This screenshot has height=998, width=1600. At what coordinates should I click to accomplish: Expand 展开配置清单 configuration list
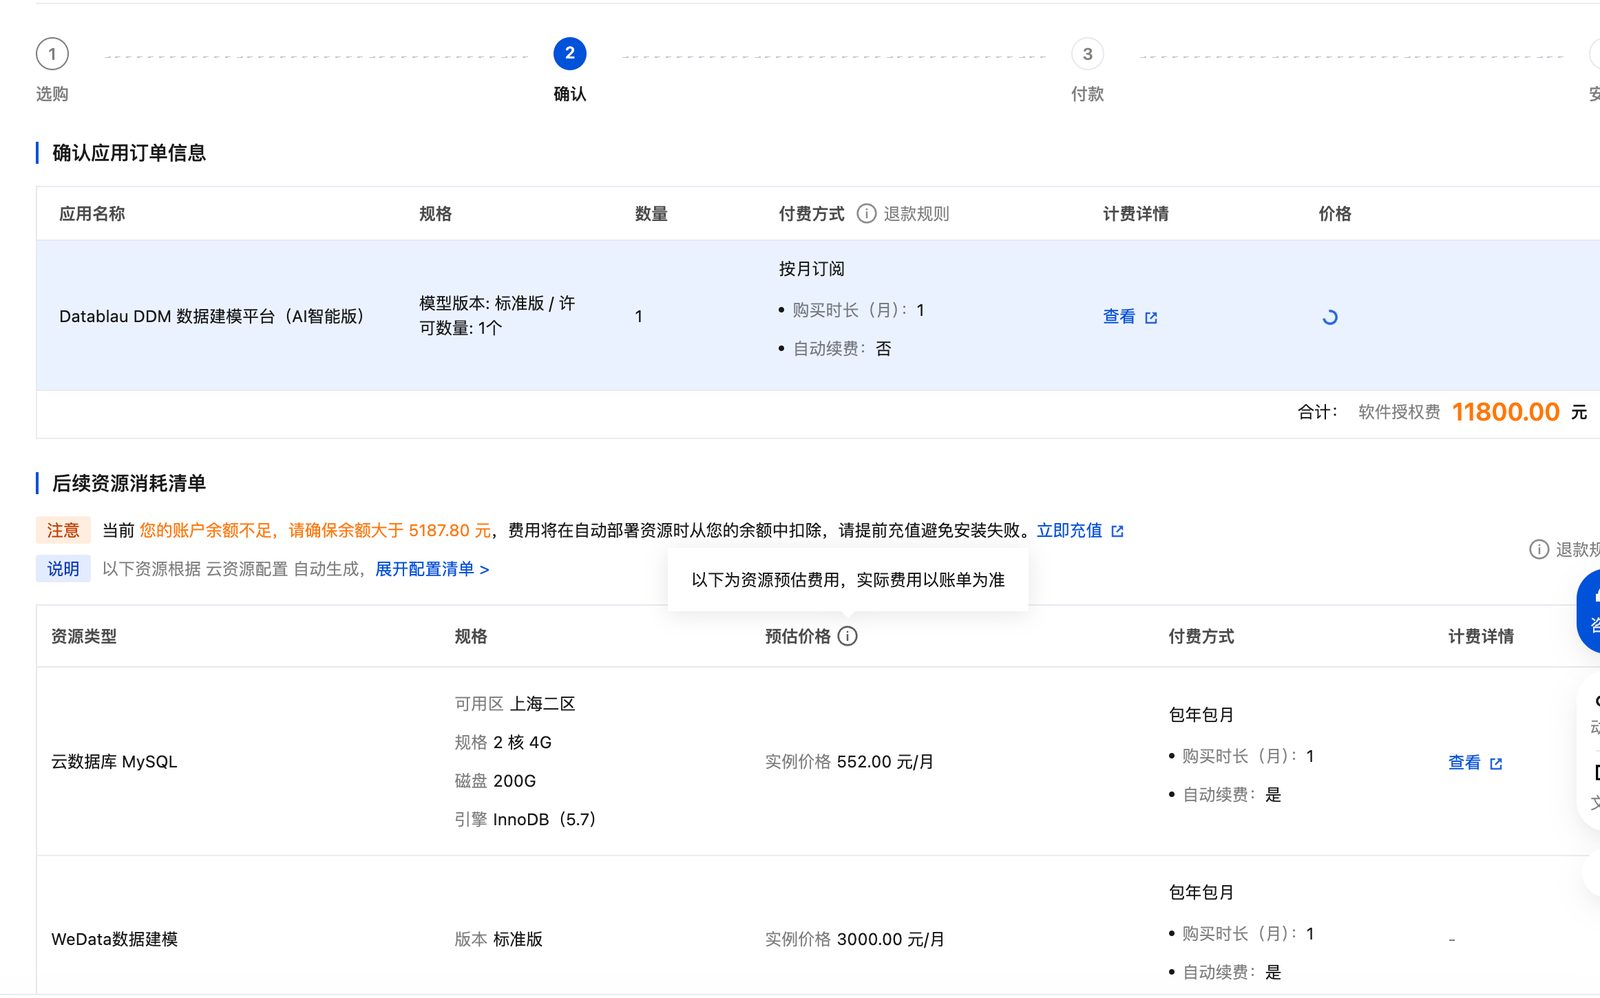432,569
